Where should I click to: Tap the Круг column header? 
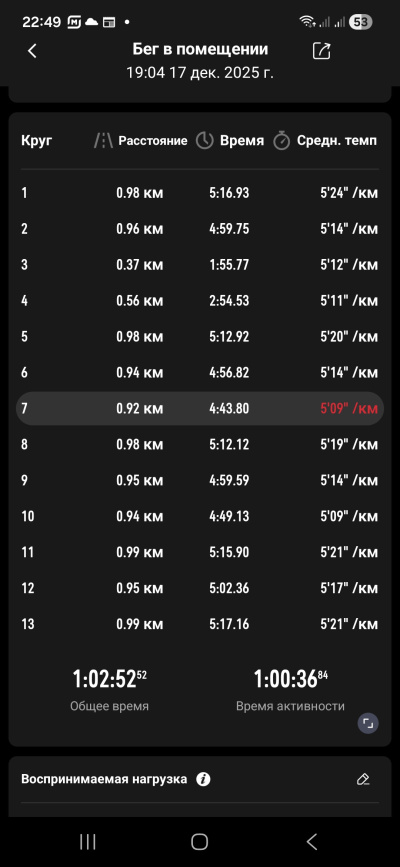pyautogui.click(x=37, y=140)
